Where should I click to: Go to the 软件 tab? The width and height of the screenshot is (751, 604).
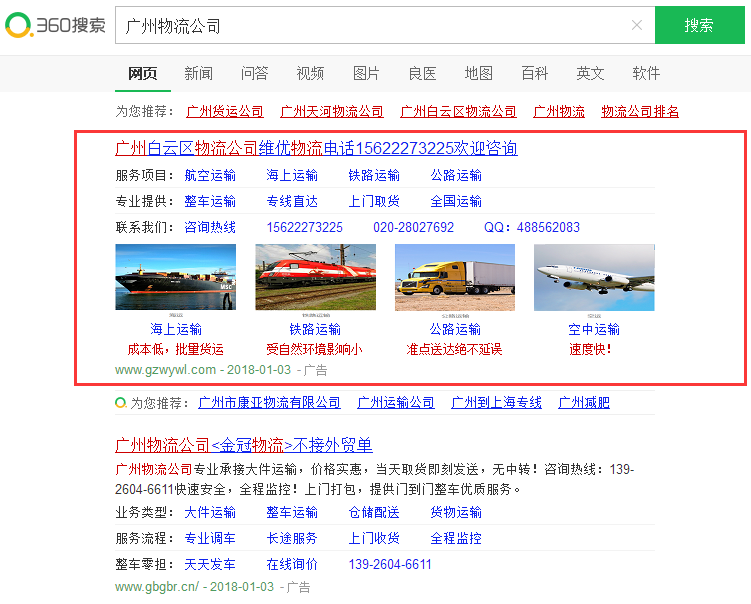coord(646,73)
